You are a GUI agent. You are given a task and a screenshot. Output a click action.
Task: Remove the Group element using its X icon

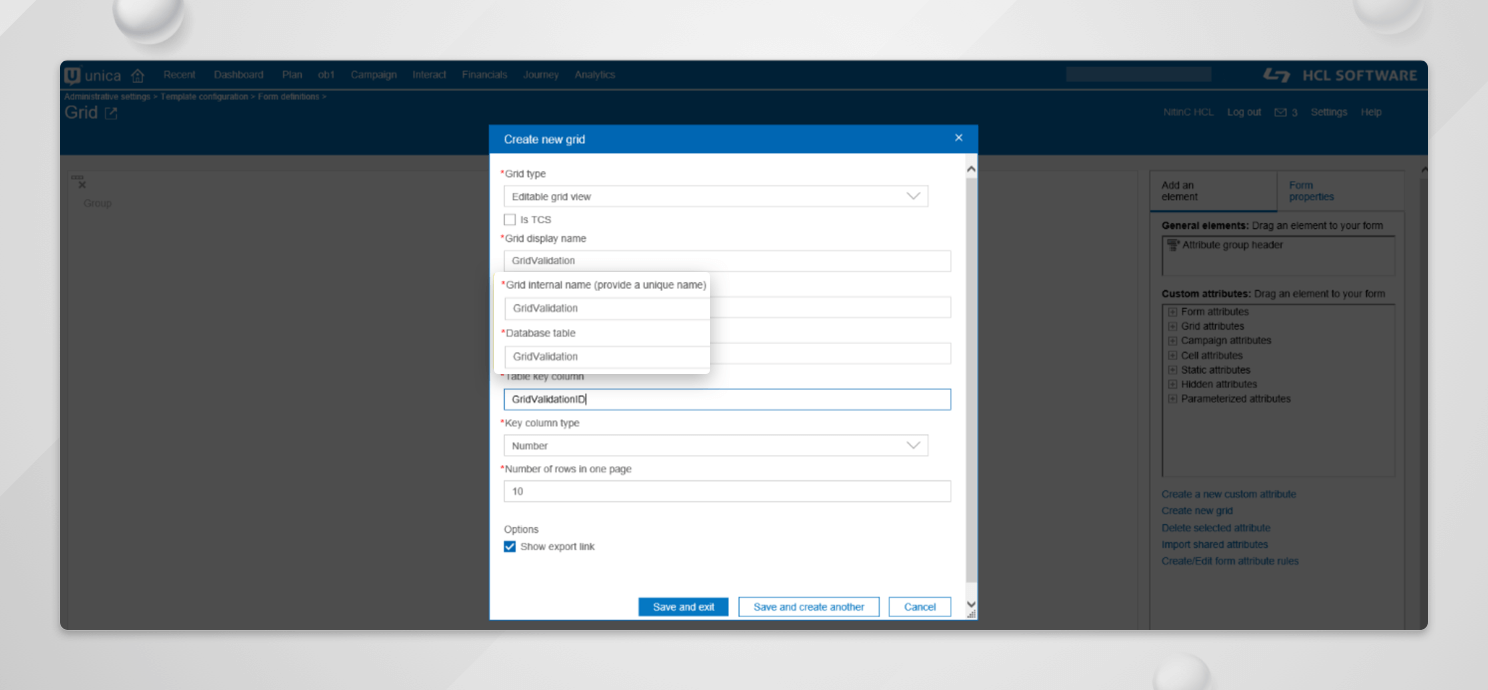(80, 184)
